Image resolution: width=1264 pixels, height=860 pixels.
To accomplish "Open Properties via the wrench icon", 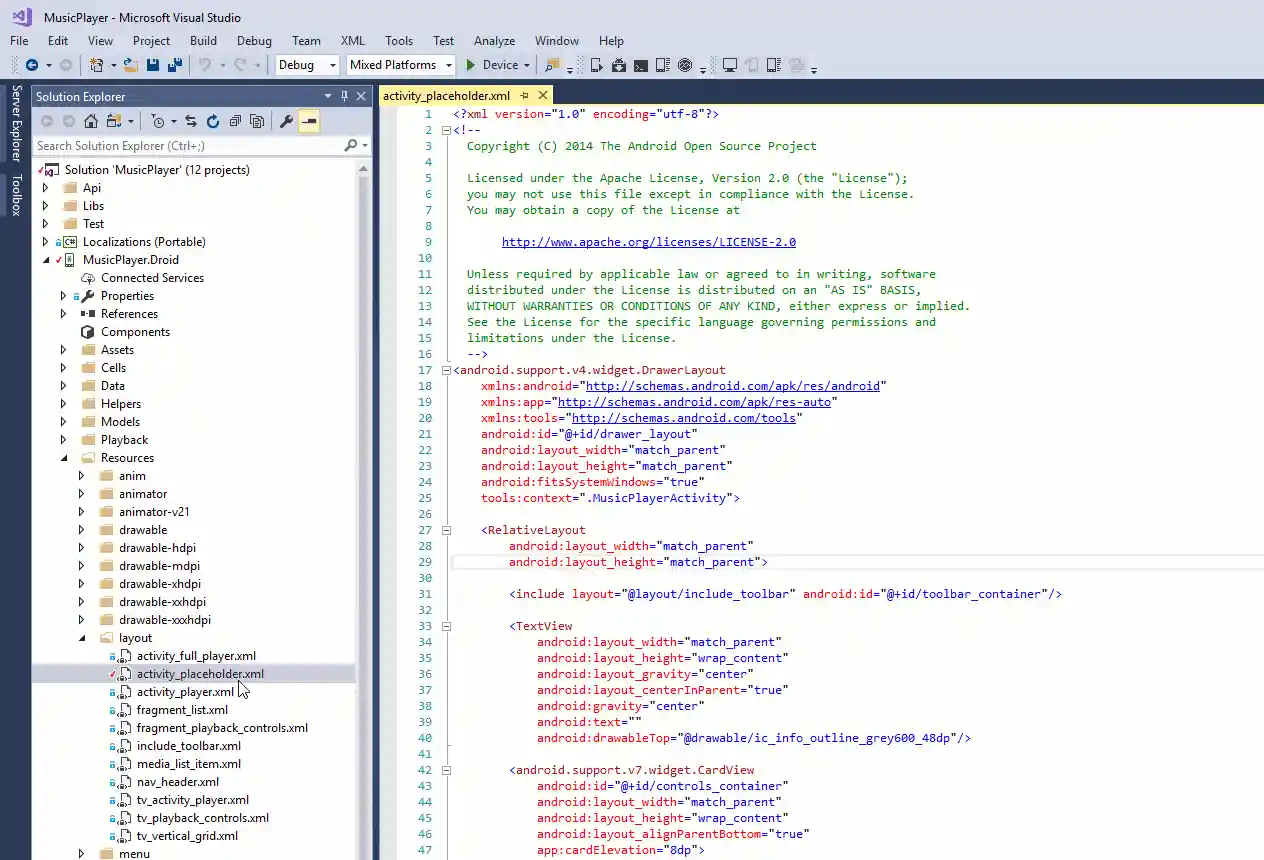I will pos(286,121).
